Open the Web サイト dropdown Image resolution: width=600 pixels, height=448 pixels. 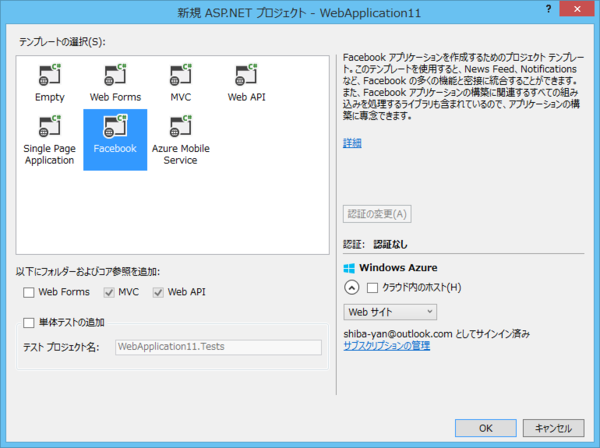(x=390, y=312)
